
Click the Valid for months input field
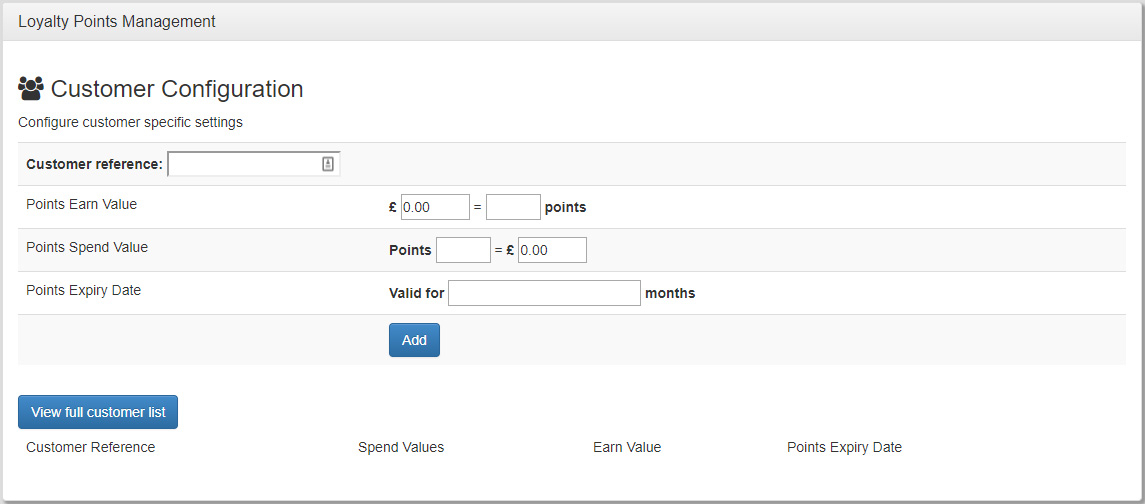click(544, 293)
